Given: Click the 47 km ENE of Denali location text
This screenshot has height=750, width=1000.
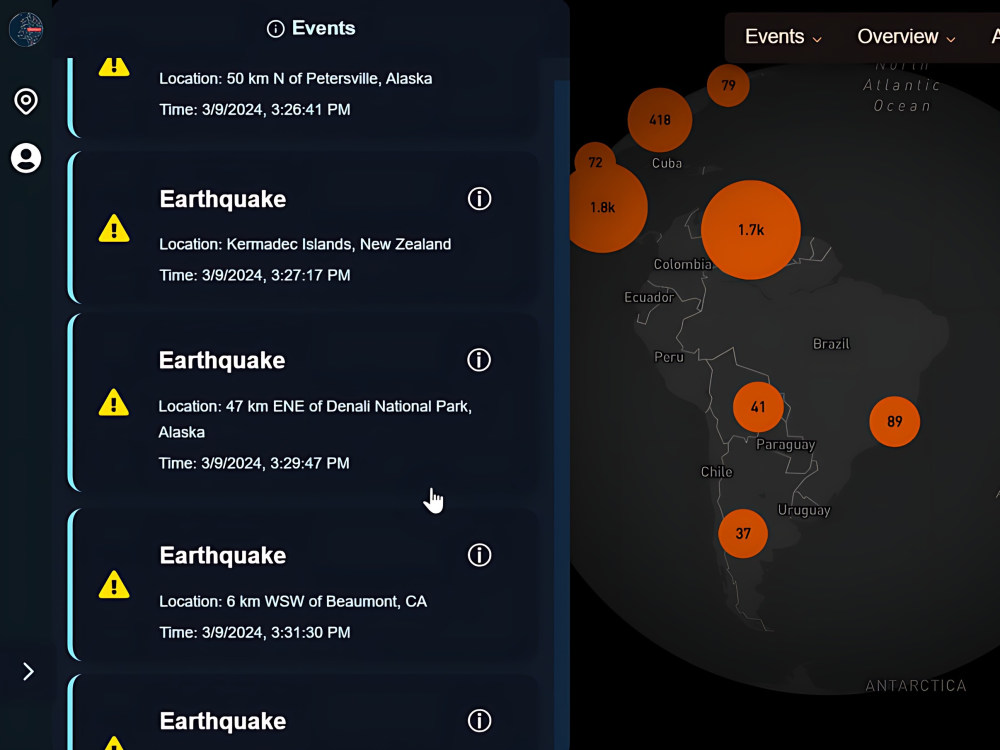Looking at the screenshot, I should pyautogui.click(x=315, y=419).
